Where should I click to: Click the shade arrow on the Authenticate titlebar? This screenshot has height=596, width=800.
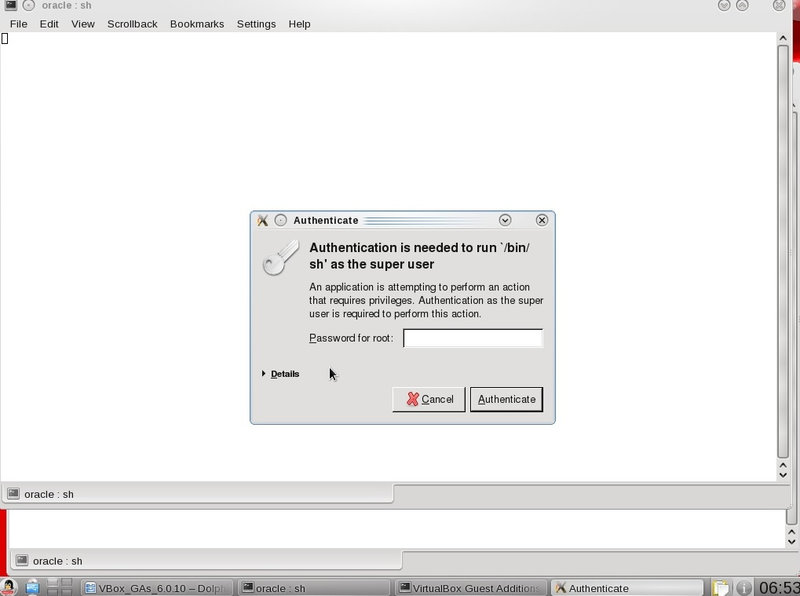point(503,220)
